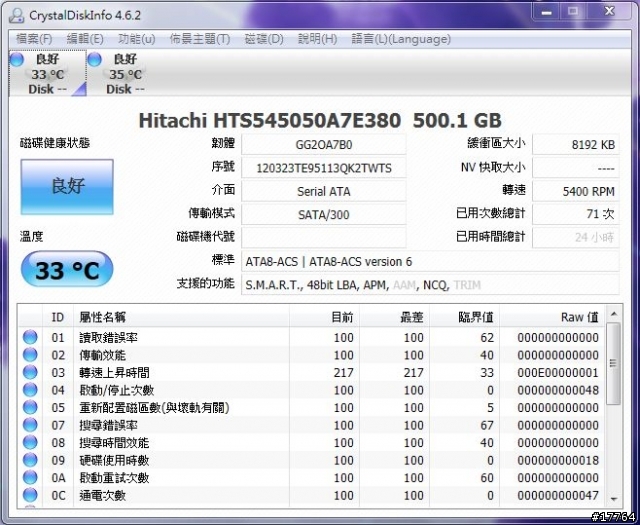This screenshot has width=640, height=525.
Task: Click the status orb on first disk tab
Action: pos(17,60)
